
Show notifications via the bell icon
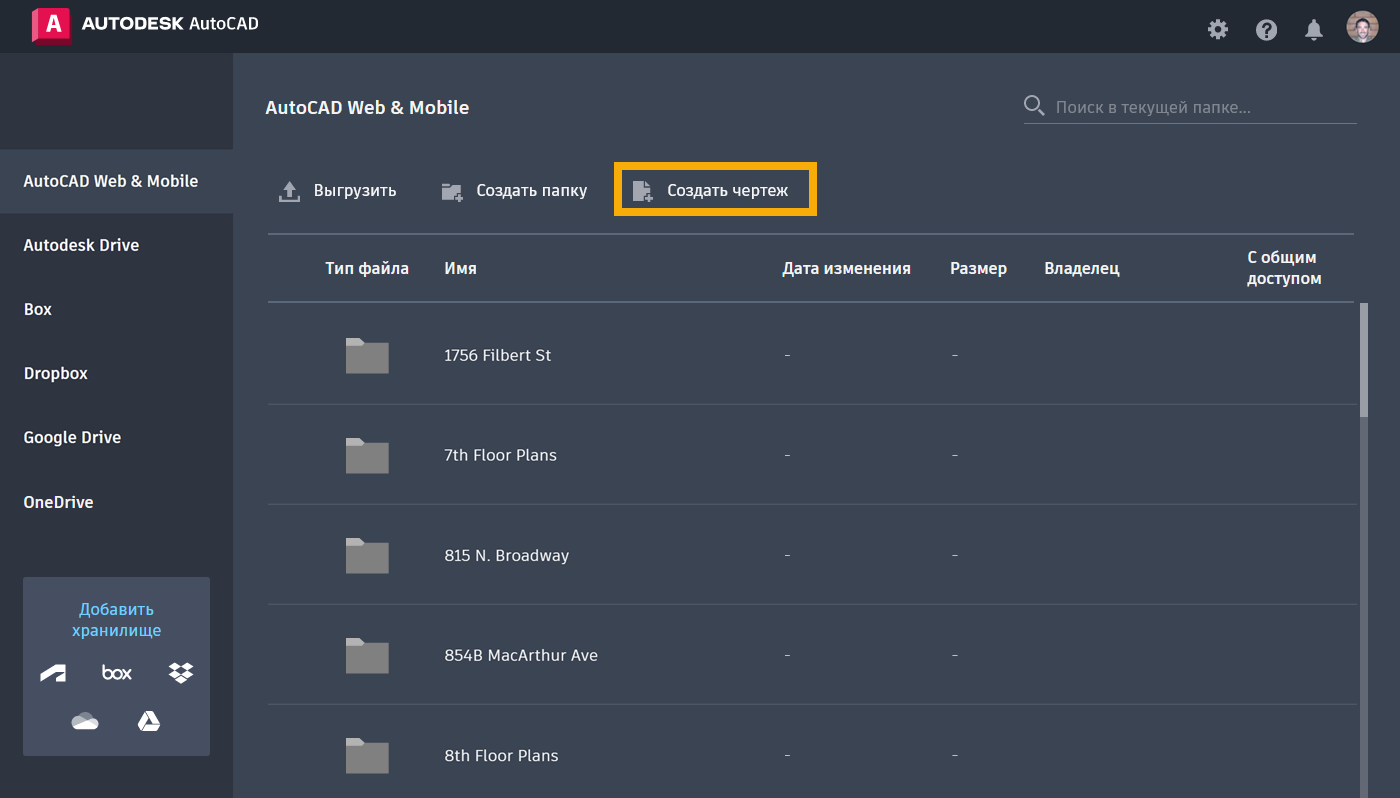[1314, 29]
